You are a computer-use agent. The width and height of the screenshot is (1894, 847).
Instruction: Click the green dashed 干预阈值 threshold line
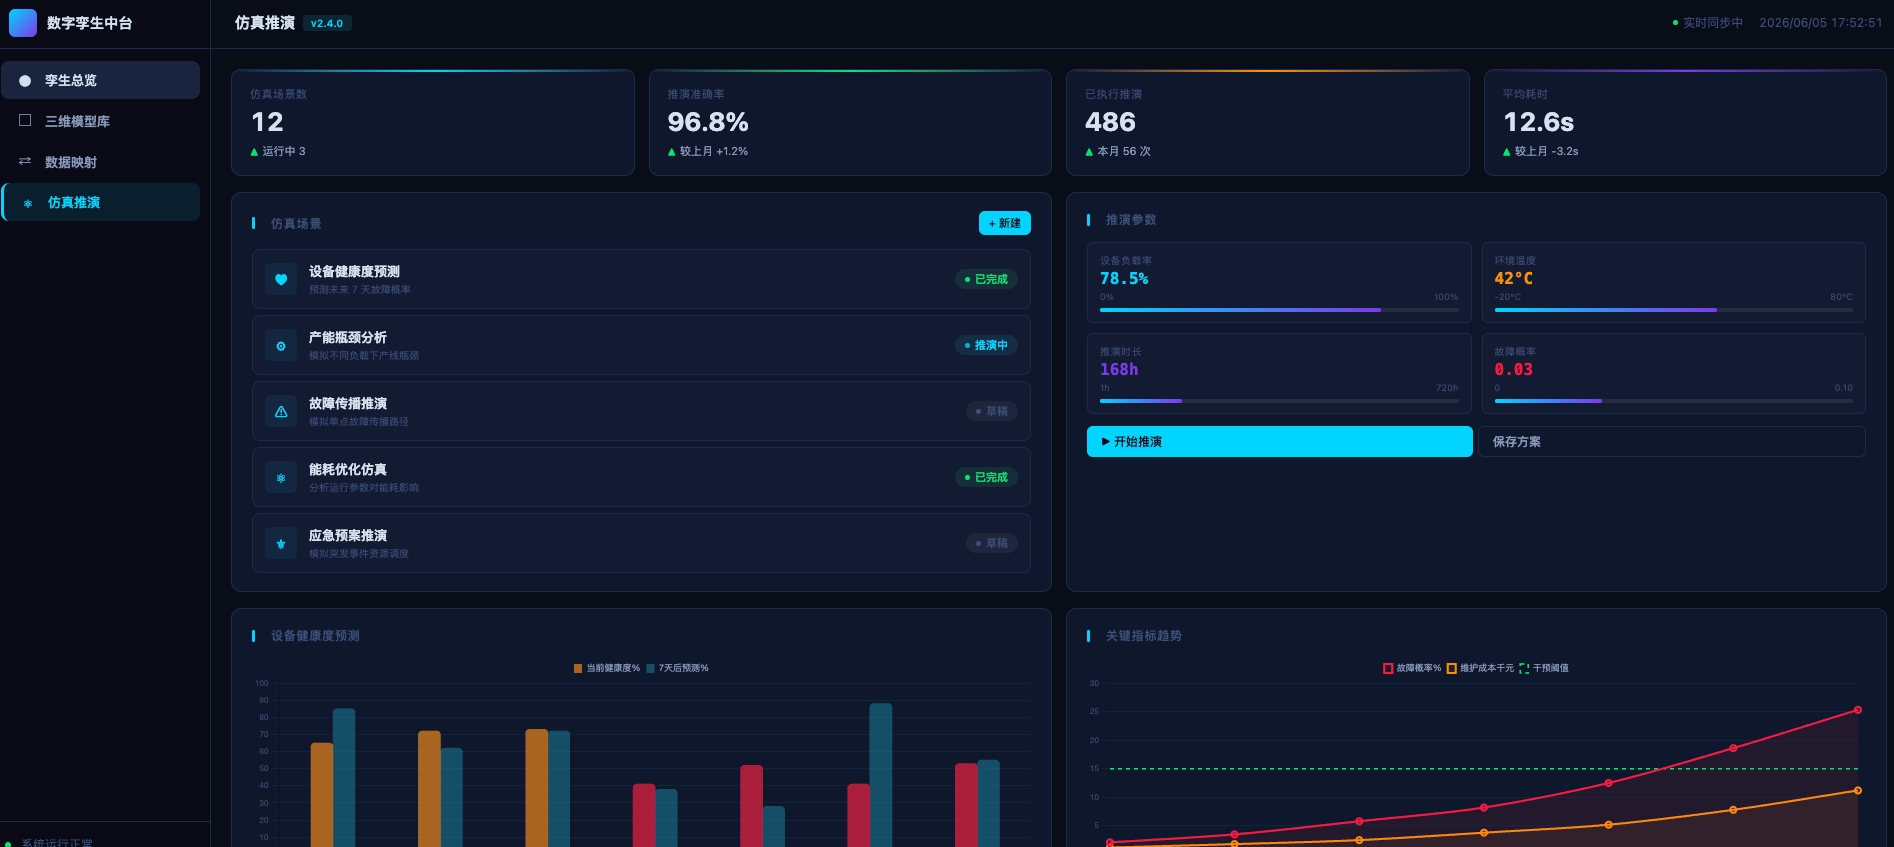1484,769
